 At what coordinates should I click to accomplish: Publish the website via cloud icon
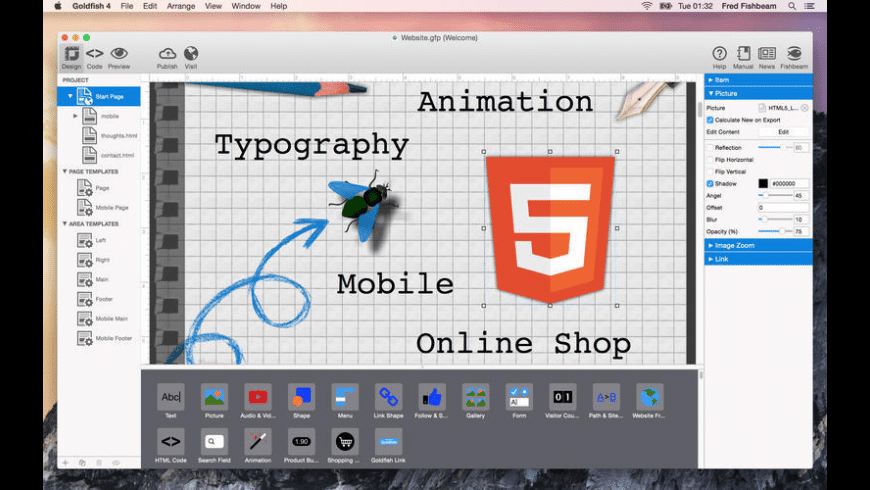point(167,57)
